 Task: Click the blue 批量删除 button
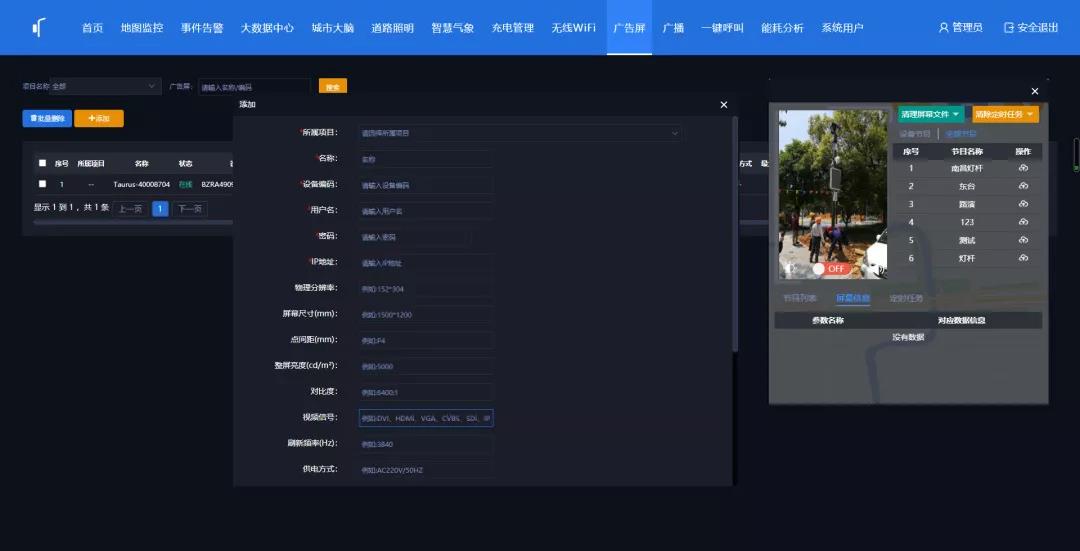point(47,118)
